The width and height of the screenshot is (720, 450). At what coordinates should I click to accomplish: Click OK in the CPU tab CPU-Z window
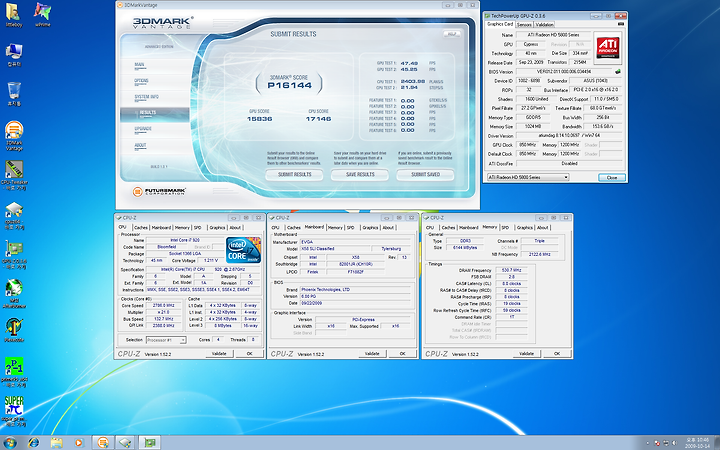[249, 354]
